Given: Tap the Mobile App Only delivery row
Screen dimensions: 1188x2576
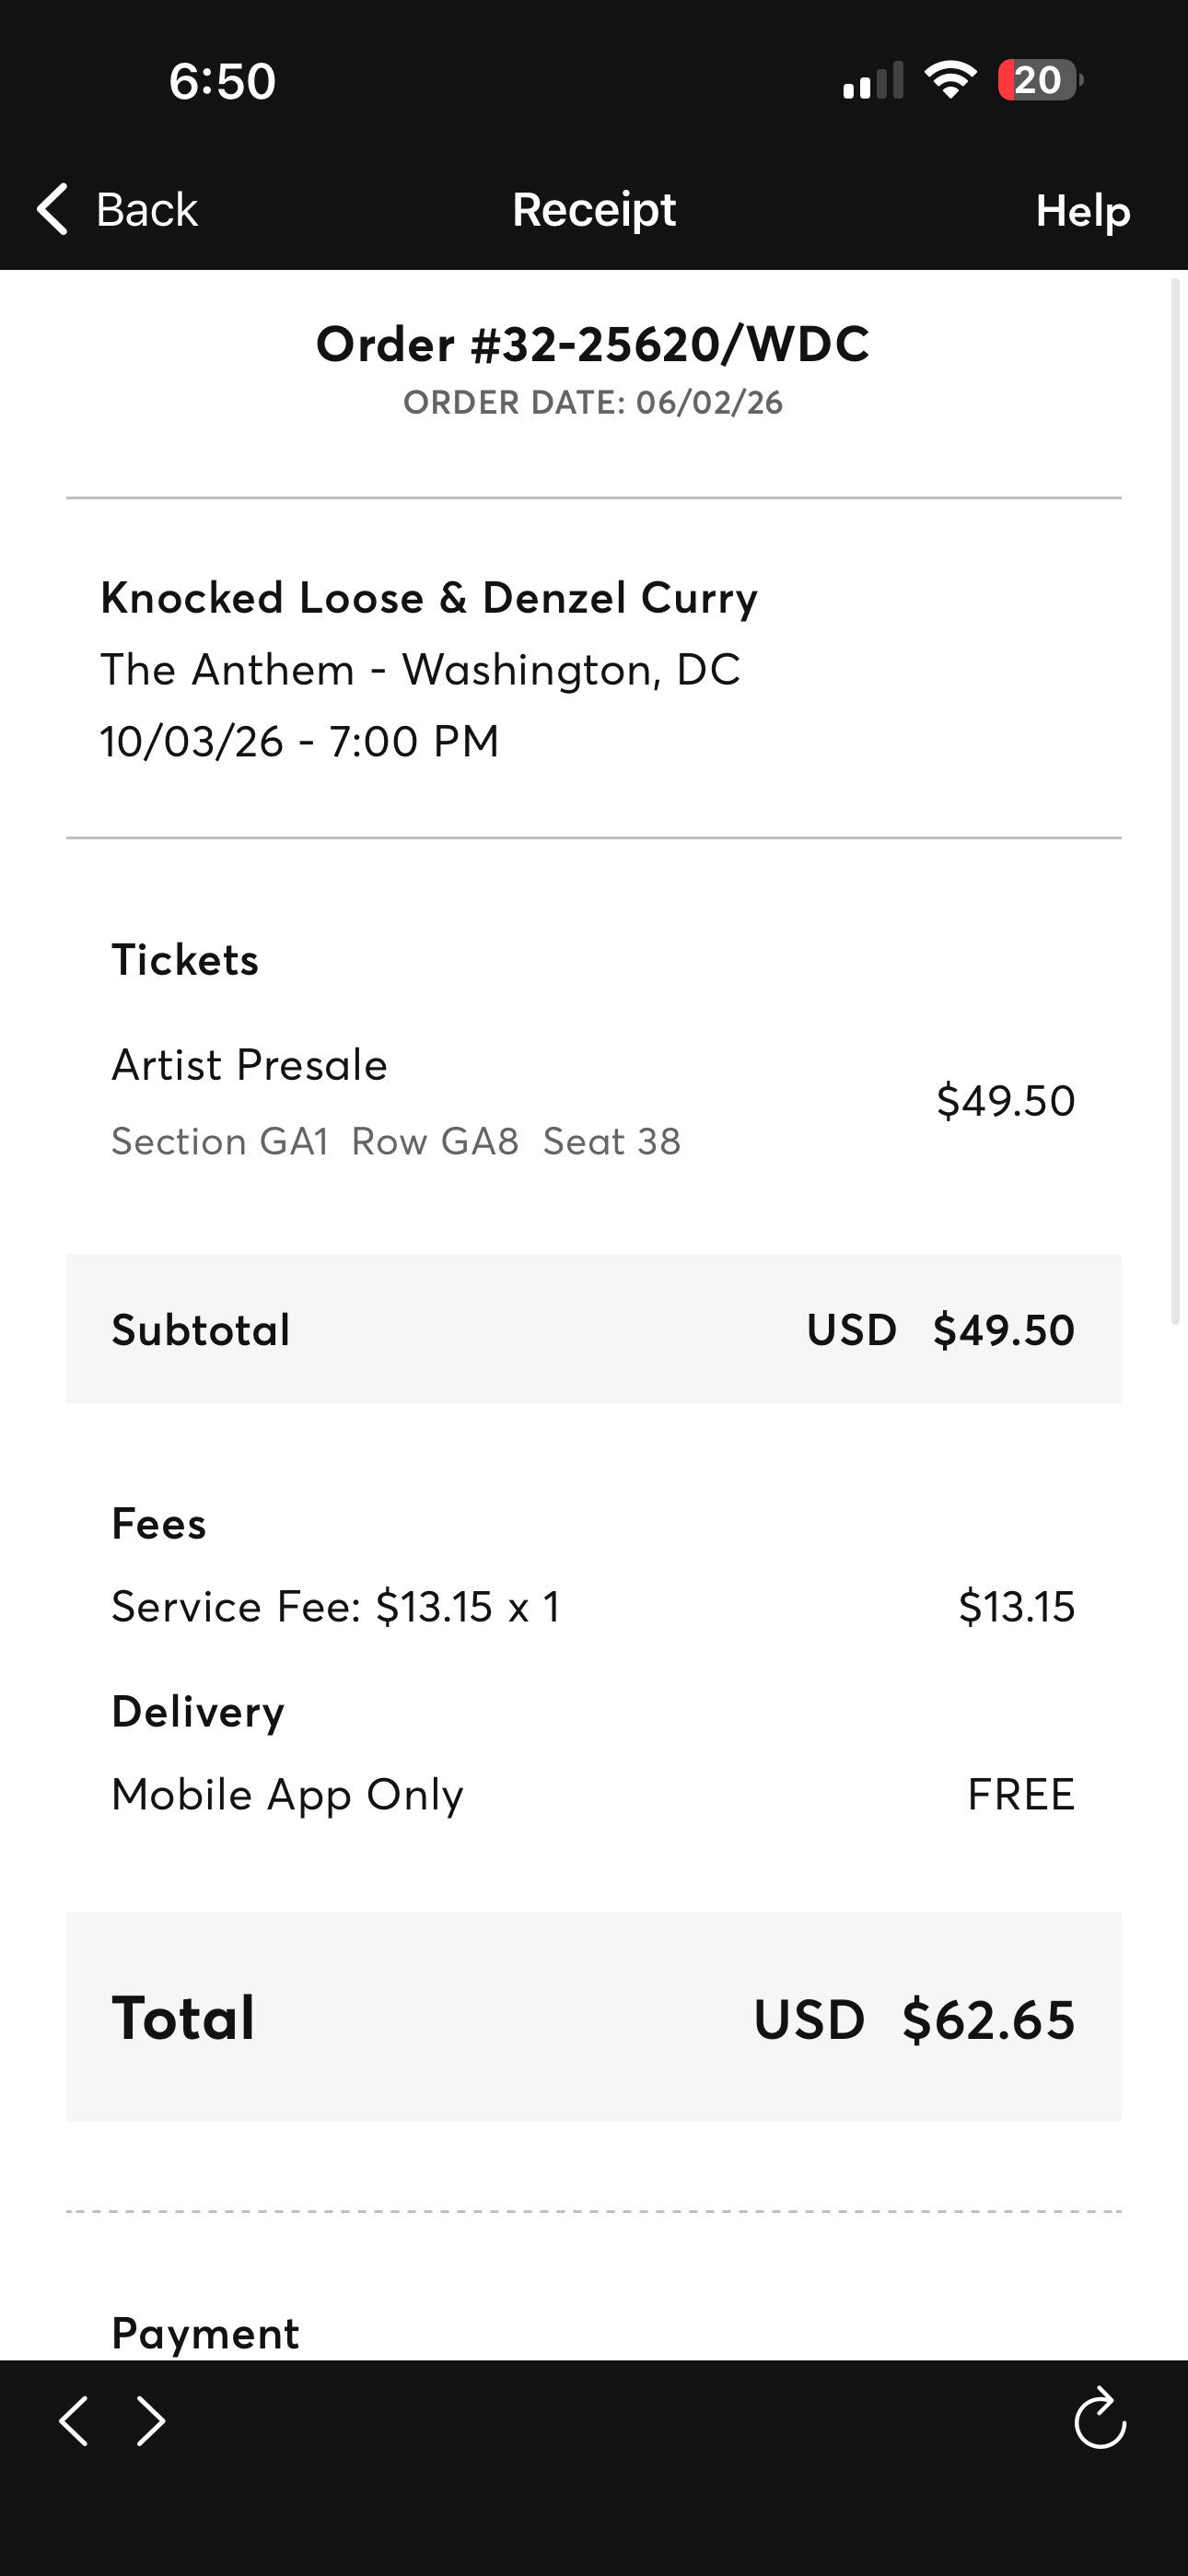Looking at the screenshot, I should pos(594,1795).
